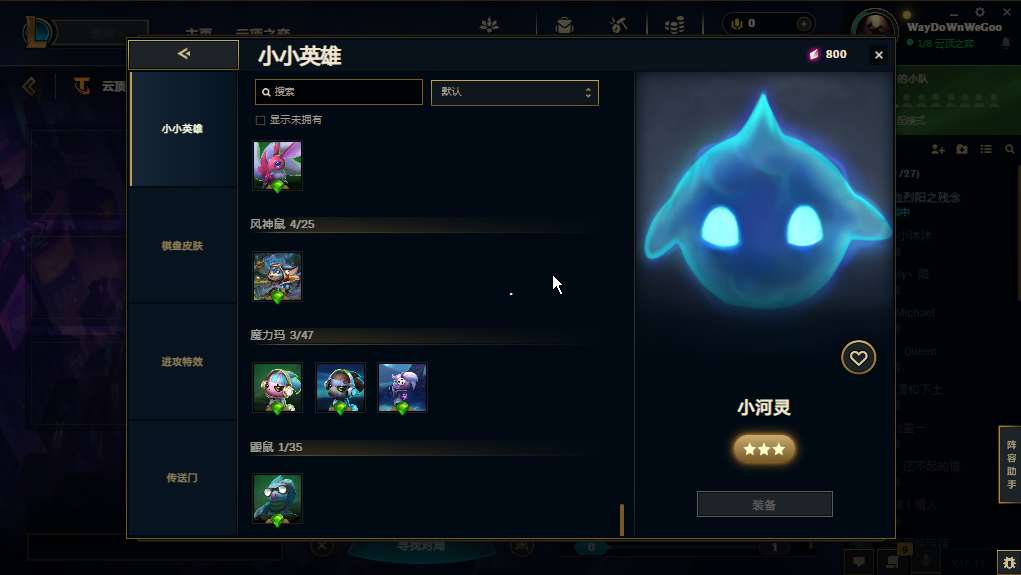Screen dimensions: 1021x575
Task: Open the 传送门 sidebar tab
Action: point(182,477)
